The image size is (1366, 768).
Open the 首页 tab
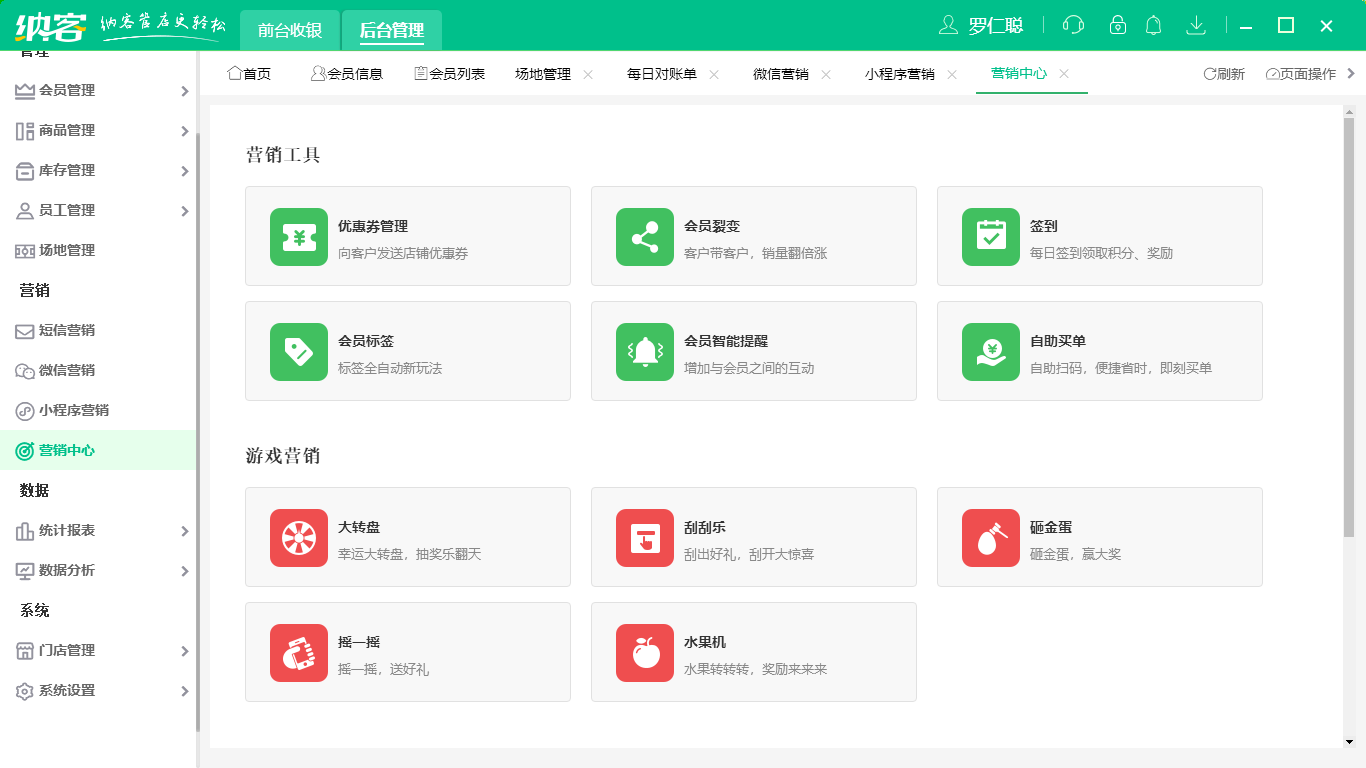(250, 73)
